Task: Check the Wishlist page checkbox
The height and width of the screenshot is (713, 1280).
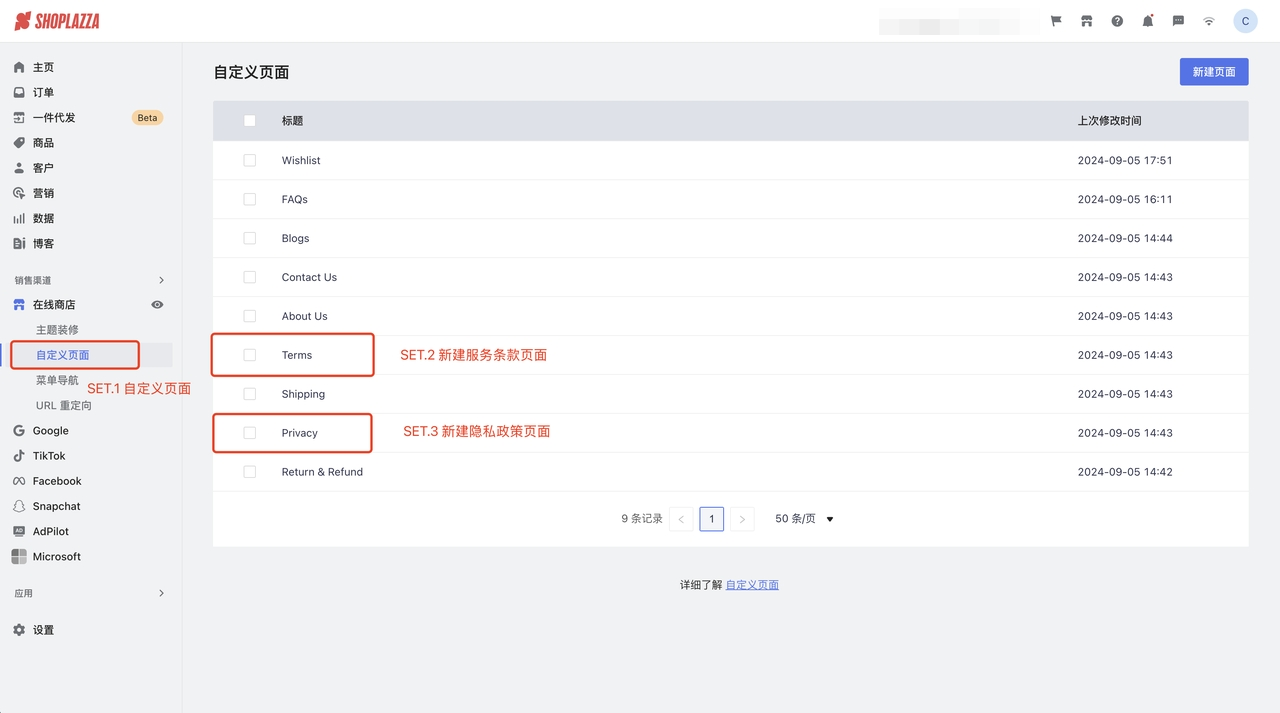Action: click(x=250, y=160)
